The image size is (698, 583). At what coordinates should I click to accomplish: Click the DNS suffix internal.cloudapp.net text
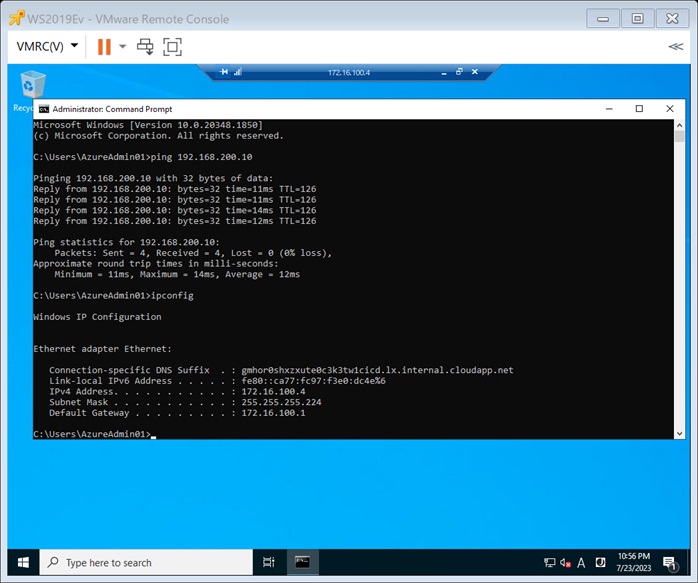377,370
